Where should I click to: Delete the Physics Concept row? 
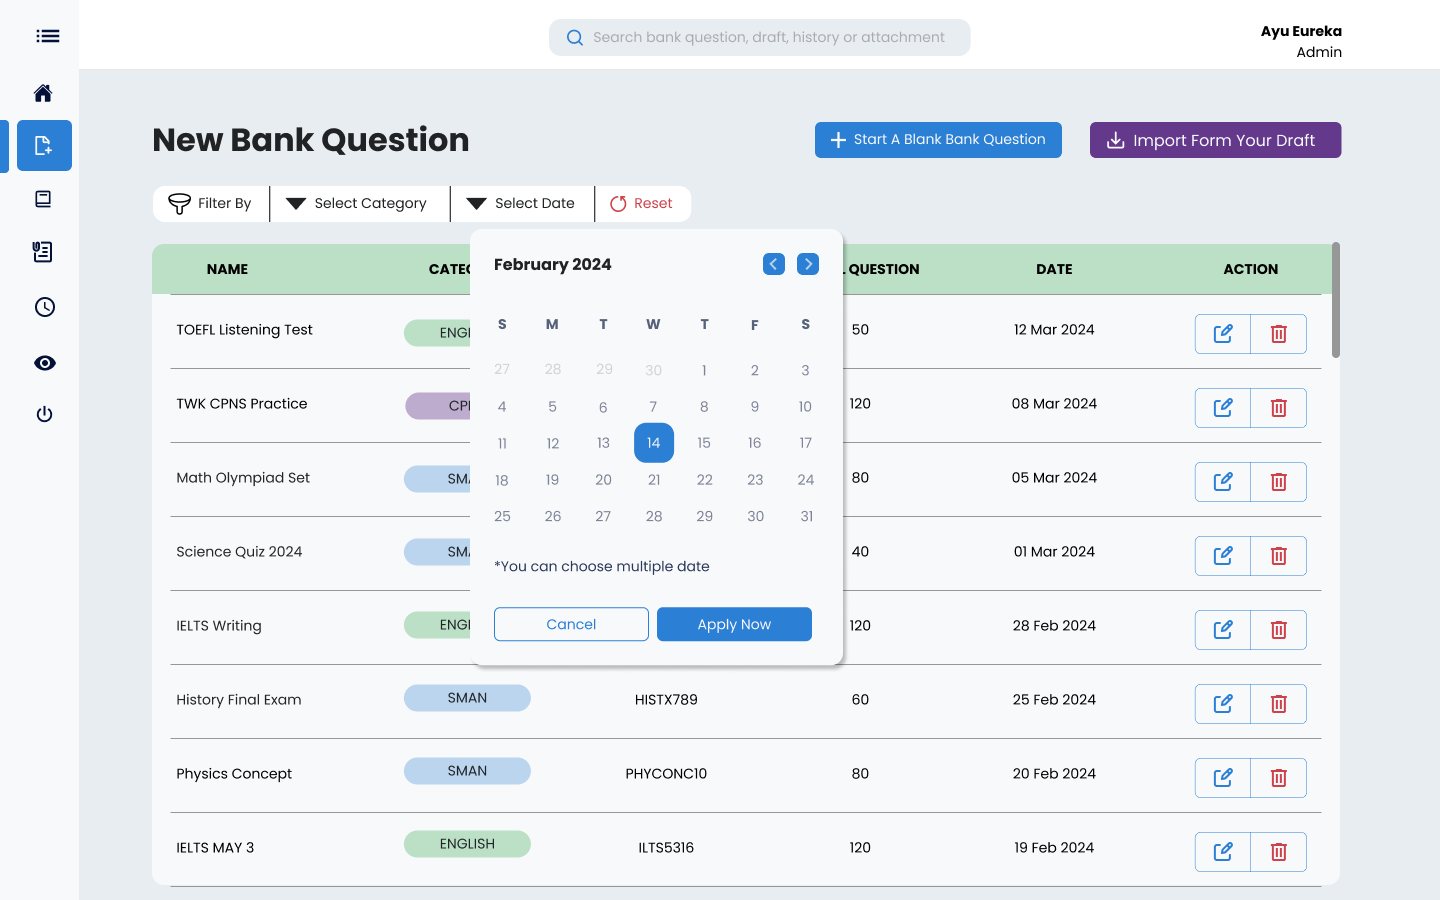[1279, 778]
